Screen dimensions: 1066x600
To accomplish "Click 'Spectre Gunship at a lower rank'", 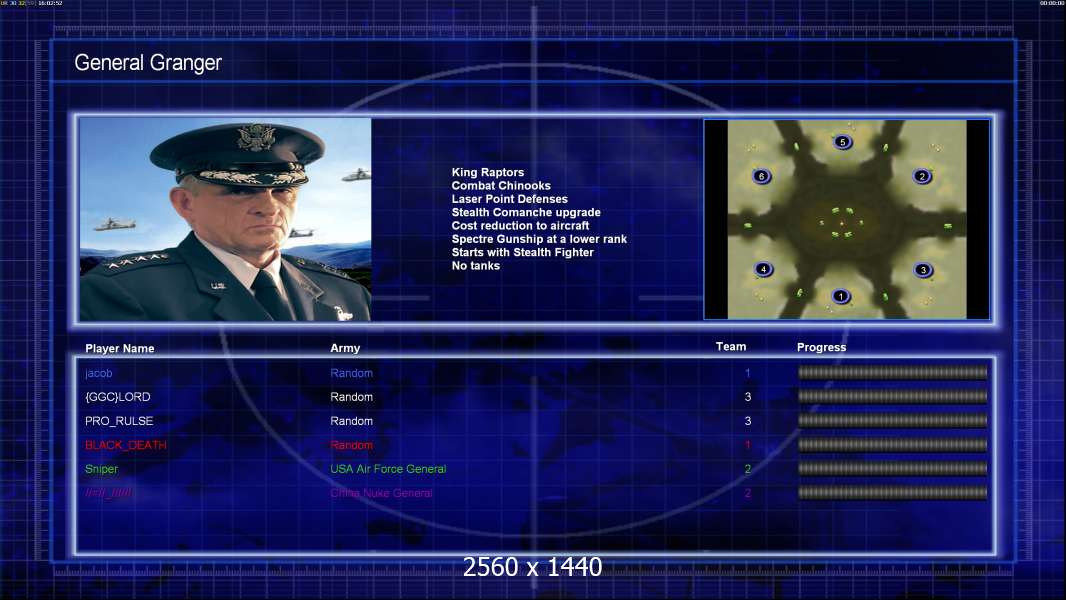I will tap(539, 239).
